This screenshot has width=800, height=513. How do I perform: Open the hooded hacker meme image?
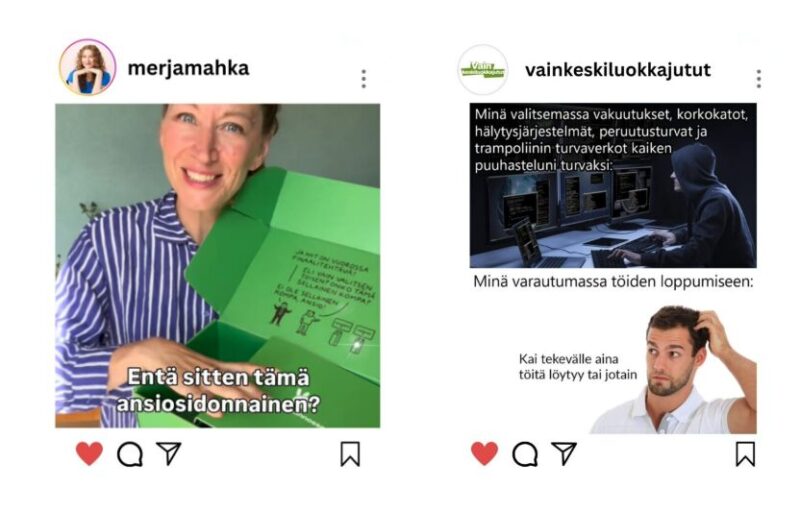613,185
